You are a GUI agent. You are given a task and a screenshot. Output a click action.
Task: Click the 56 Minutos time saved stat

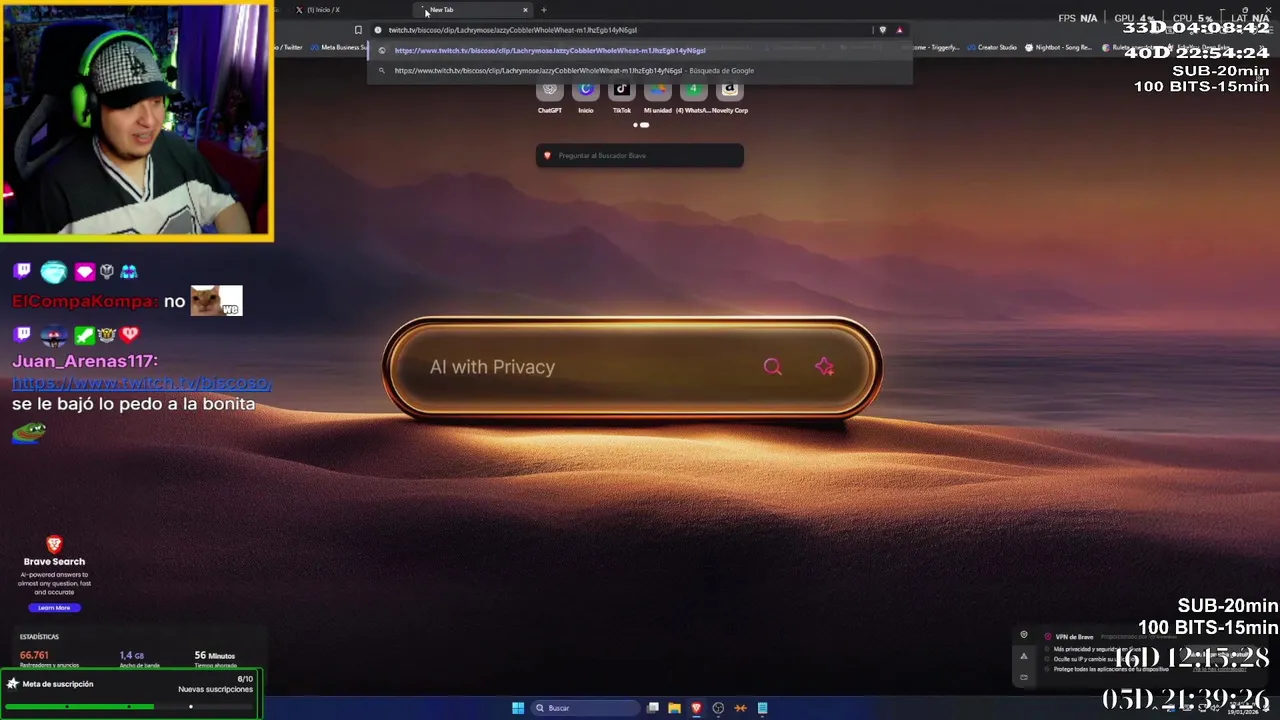point(214,656)
